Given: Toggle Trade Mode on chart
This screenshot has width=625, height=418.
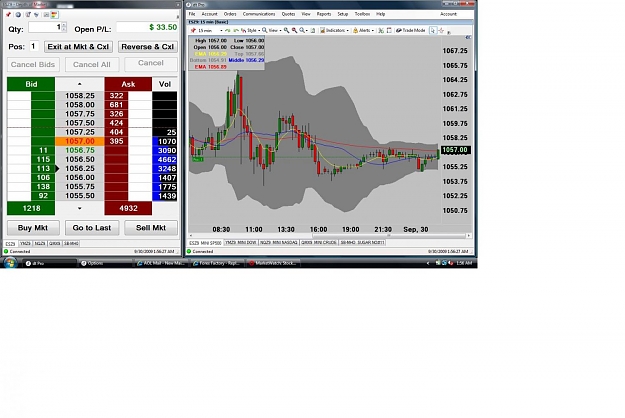Looking at the screenshot, I should point(411,30).
